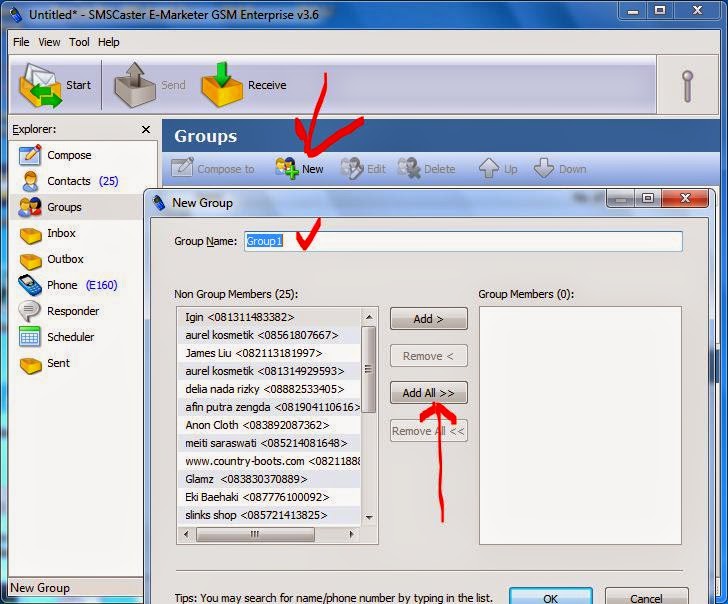
Task: Select meiti saraswati contact
Action: [x=269, y=443]
